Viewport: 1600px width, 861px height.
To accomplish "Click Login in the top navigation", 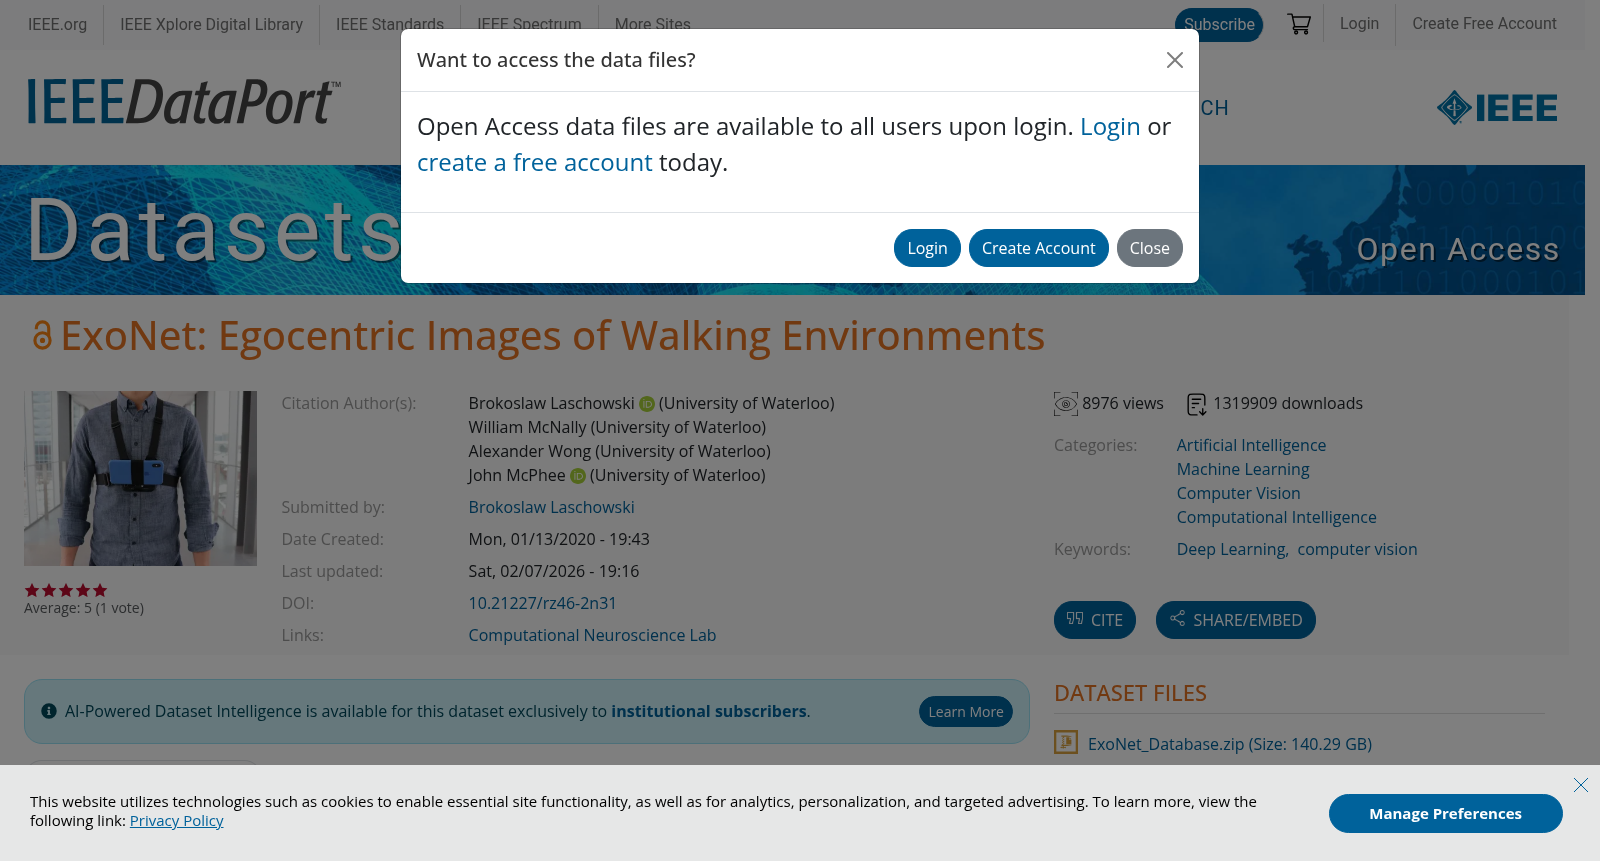I will pyautogui.click(x=1359, y=24).
